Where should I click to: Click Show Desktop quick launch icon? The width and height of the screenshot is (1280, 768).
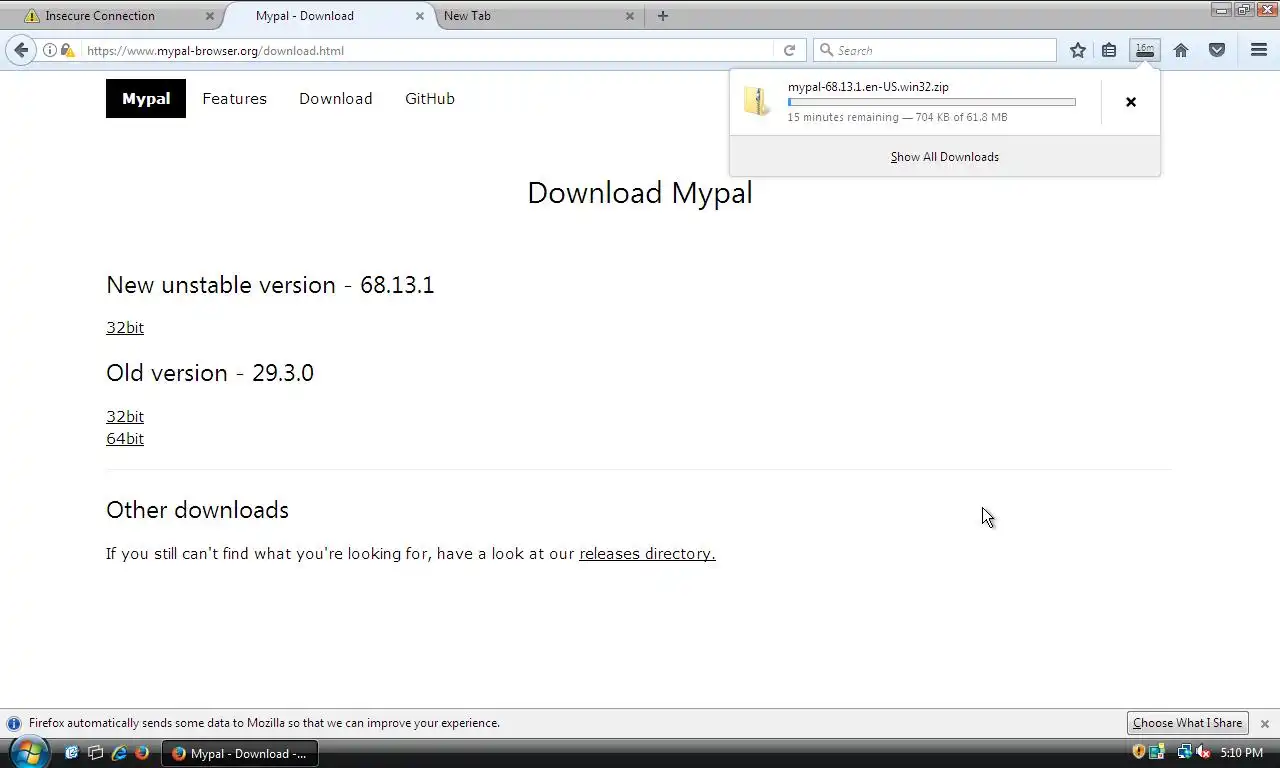[x=72, y=753]
